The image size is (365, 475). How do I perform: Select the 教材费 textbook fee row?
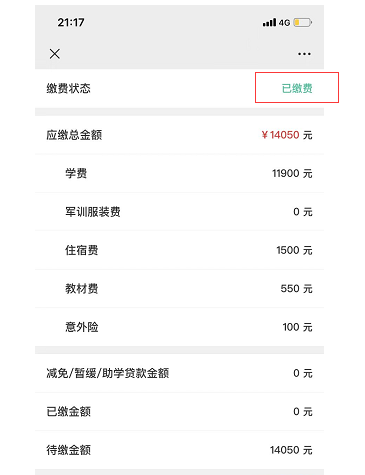179,289
